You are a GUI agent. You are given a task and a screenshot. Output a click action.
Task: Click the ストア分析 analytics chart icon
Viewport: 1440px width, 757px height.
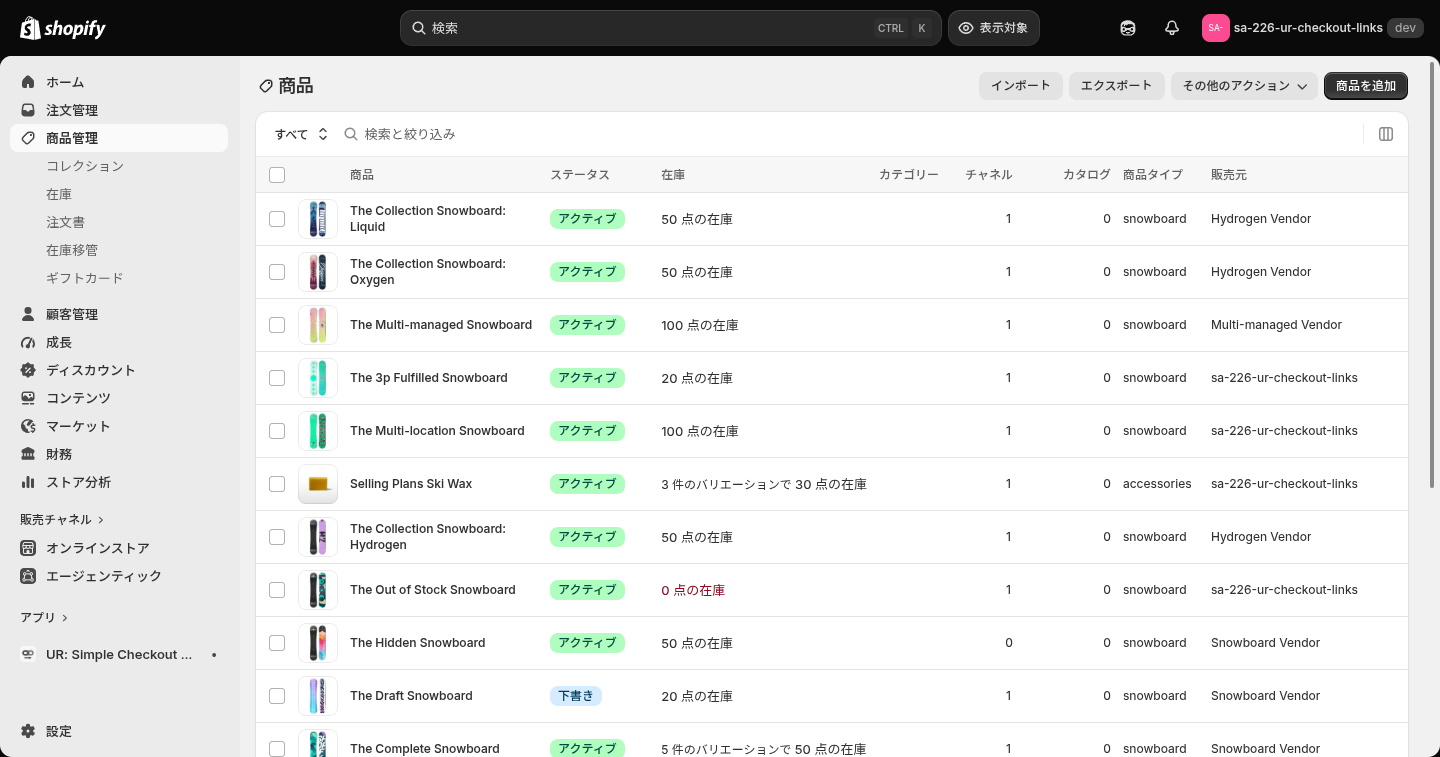click(x=28, y=482)
